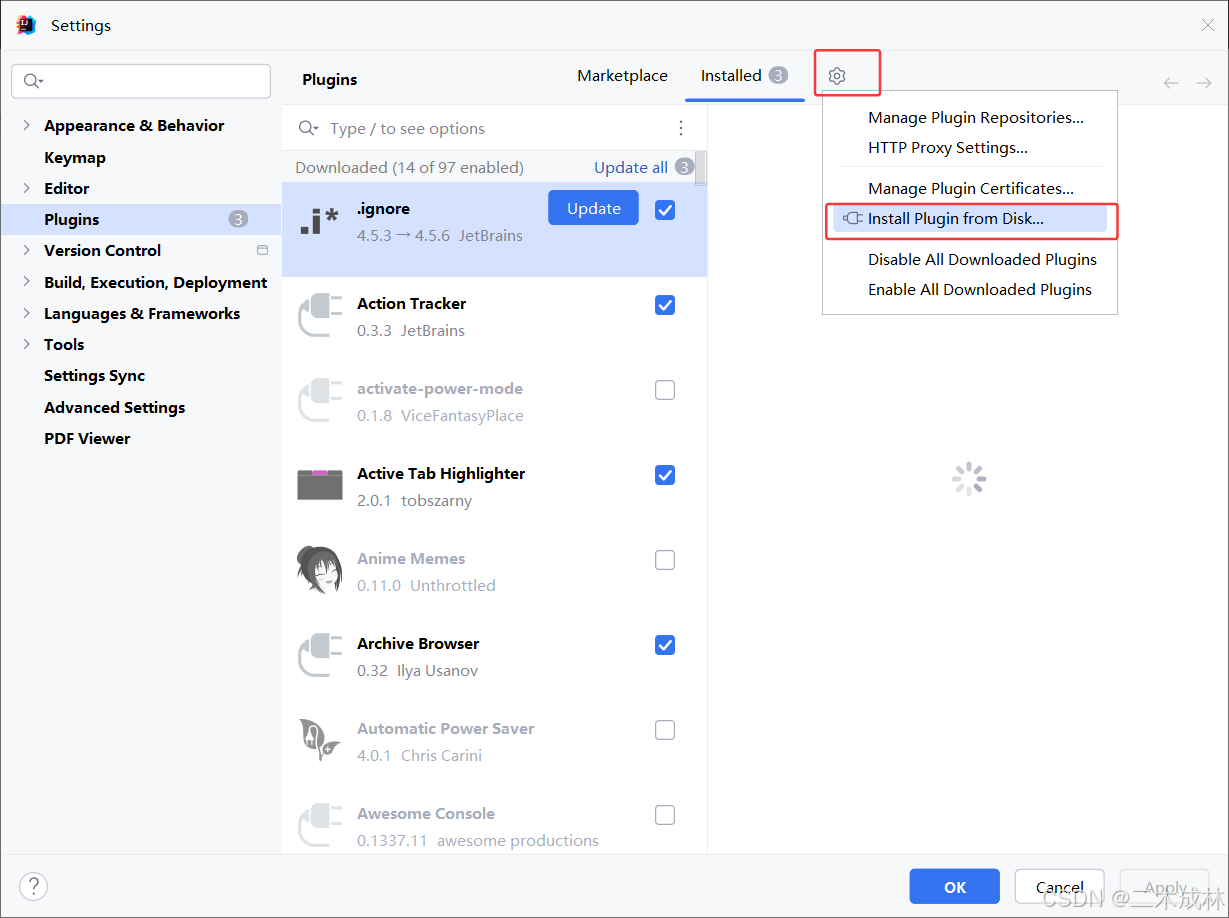Click the Version Control project-level indicator icon
The width and height of the screenshot is (1229, 918).
[x=263, y=250]
